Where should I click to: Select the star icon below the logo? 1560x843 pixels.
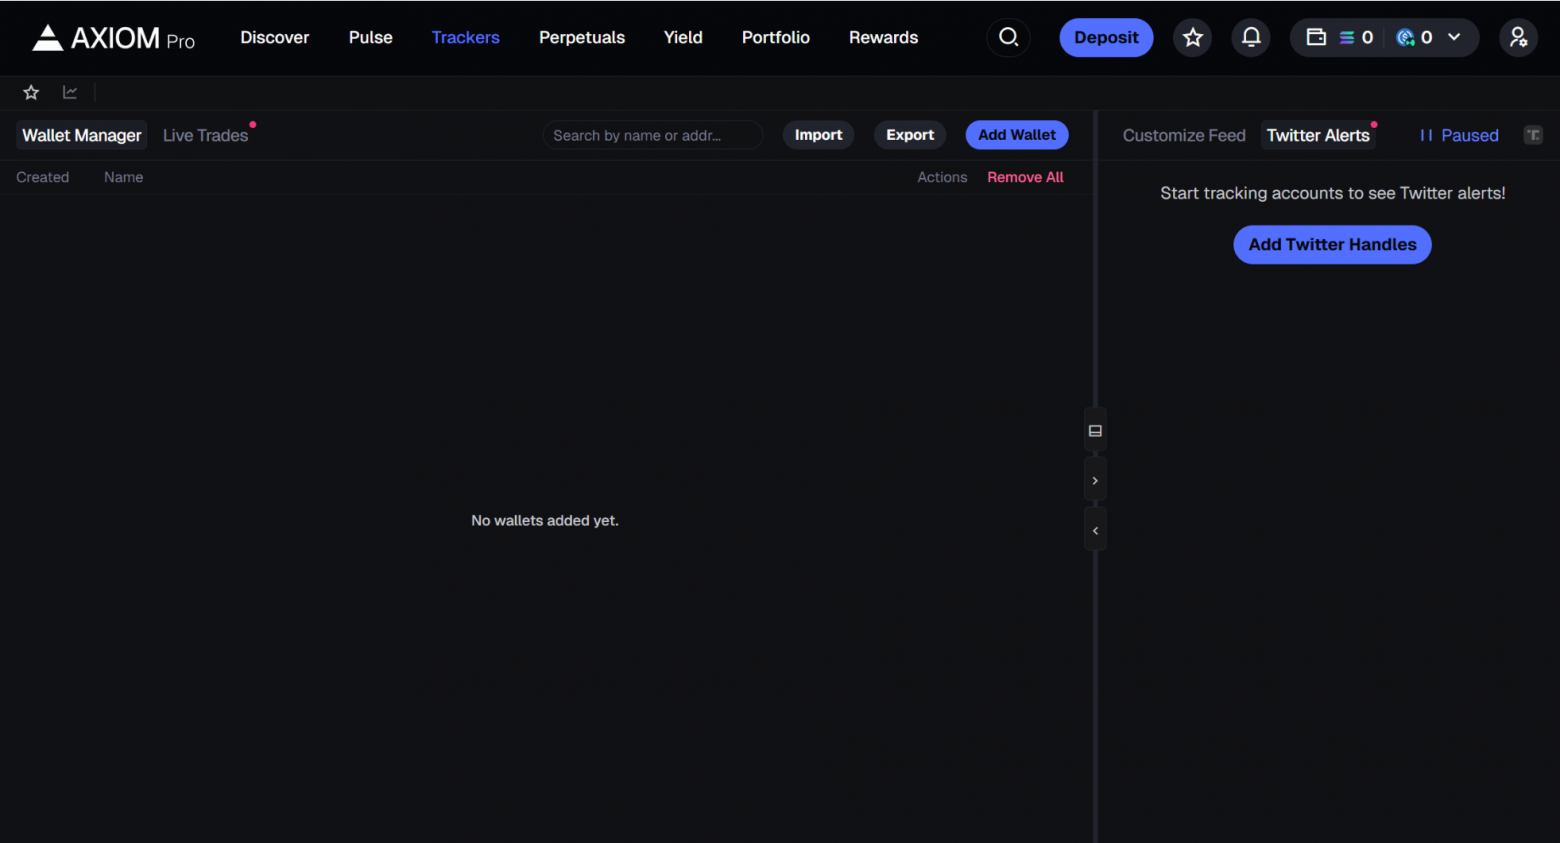click(x=30, y=91)
